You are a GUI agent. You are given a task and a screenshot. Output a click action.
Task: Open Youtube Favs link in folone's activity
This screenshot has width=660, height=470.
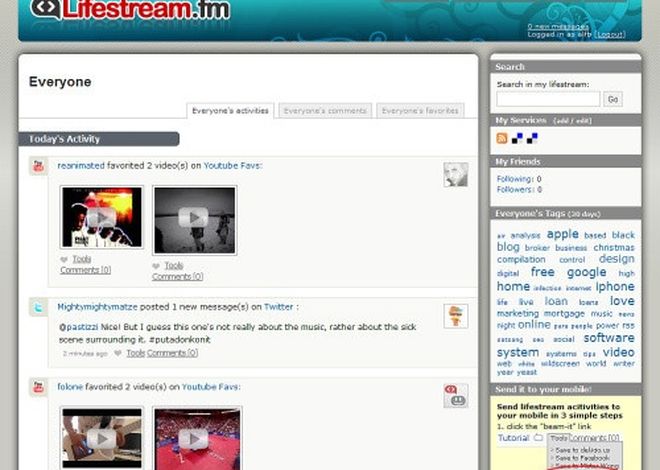210,387
